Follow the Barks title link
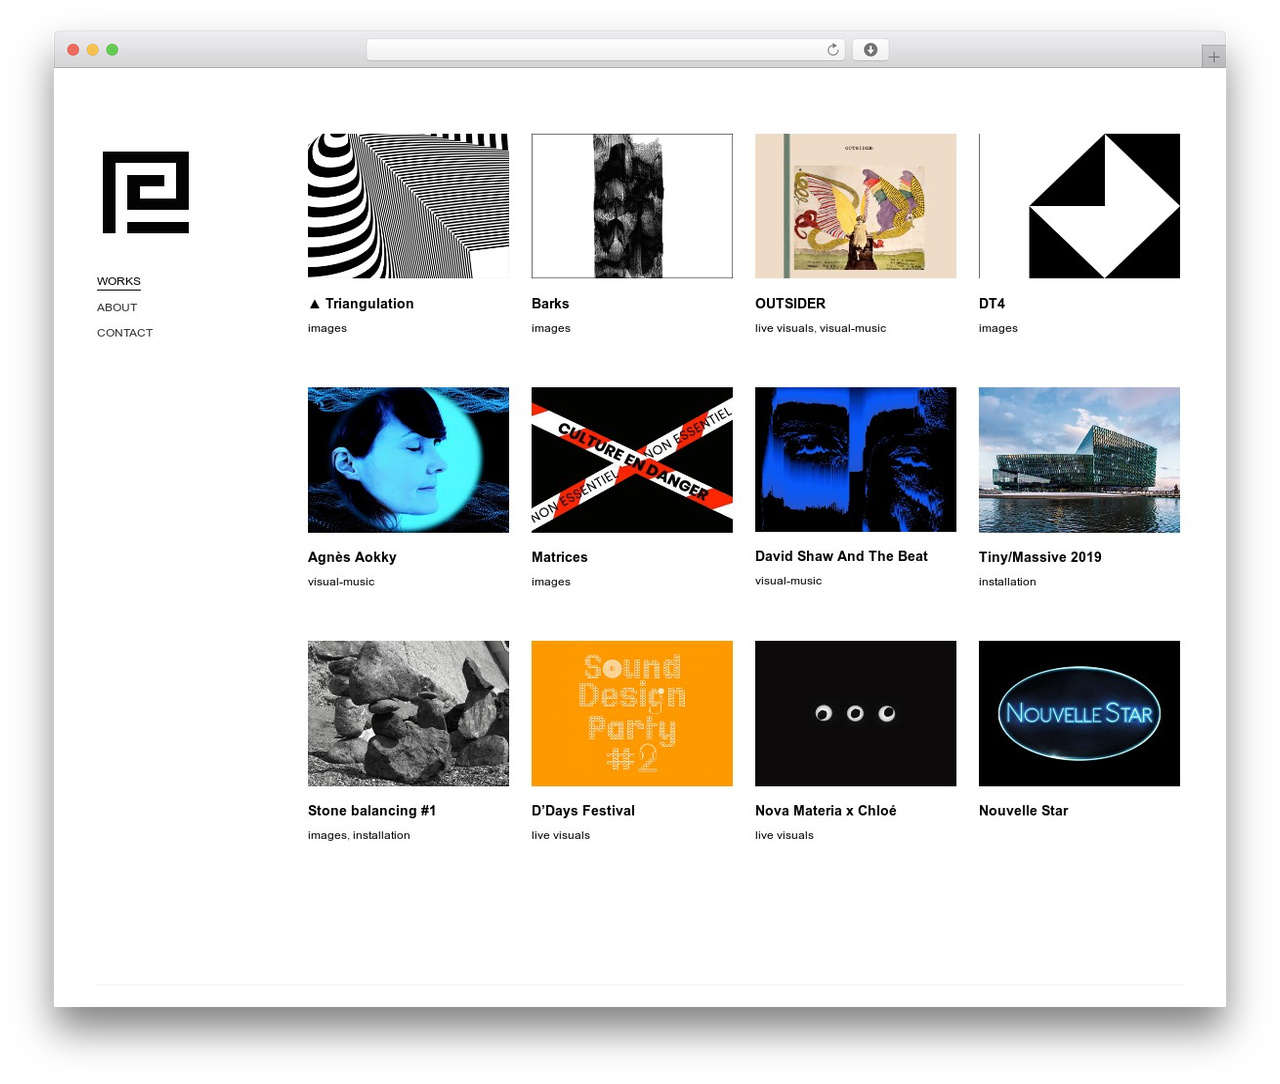The image size is (1280, 1084). tap(550, 304)
